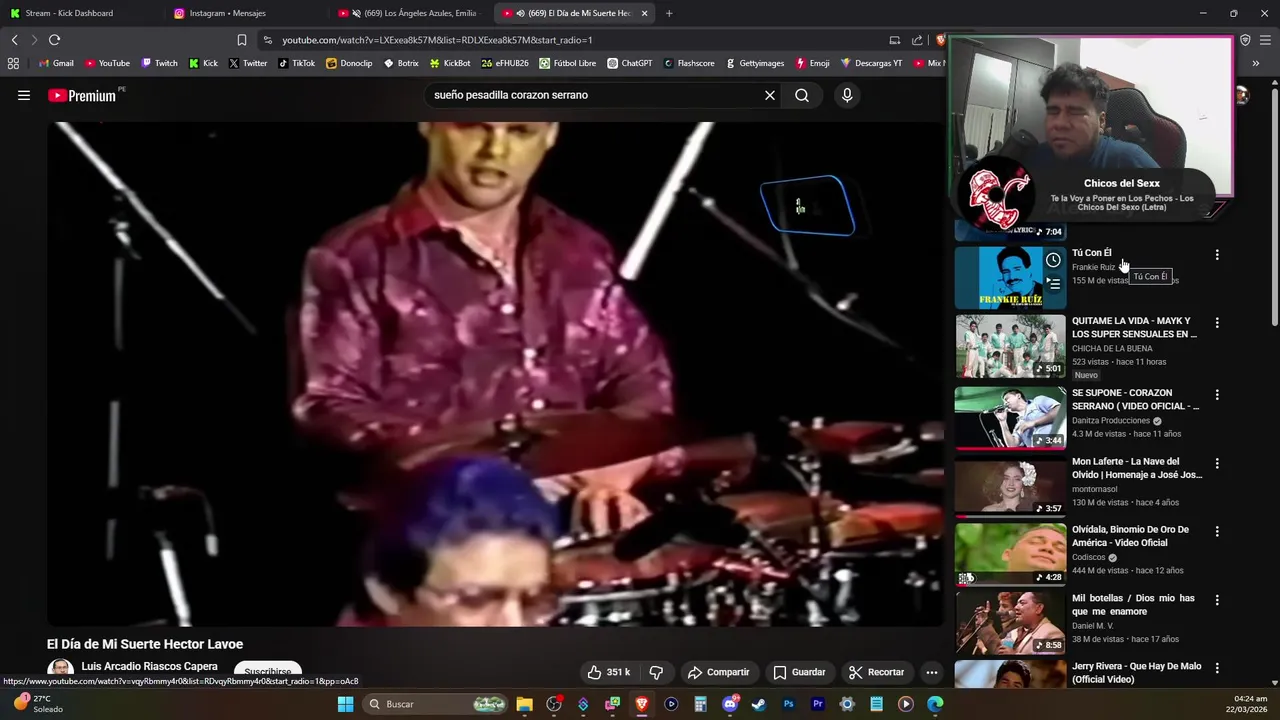Open the ChatGPT bookmark
The image size is (1280, 720).
click(629, 63)
